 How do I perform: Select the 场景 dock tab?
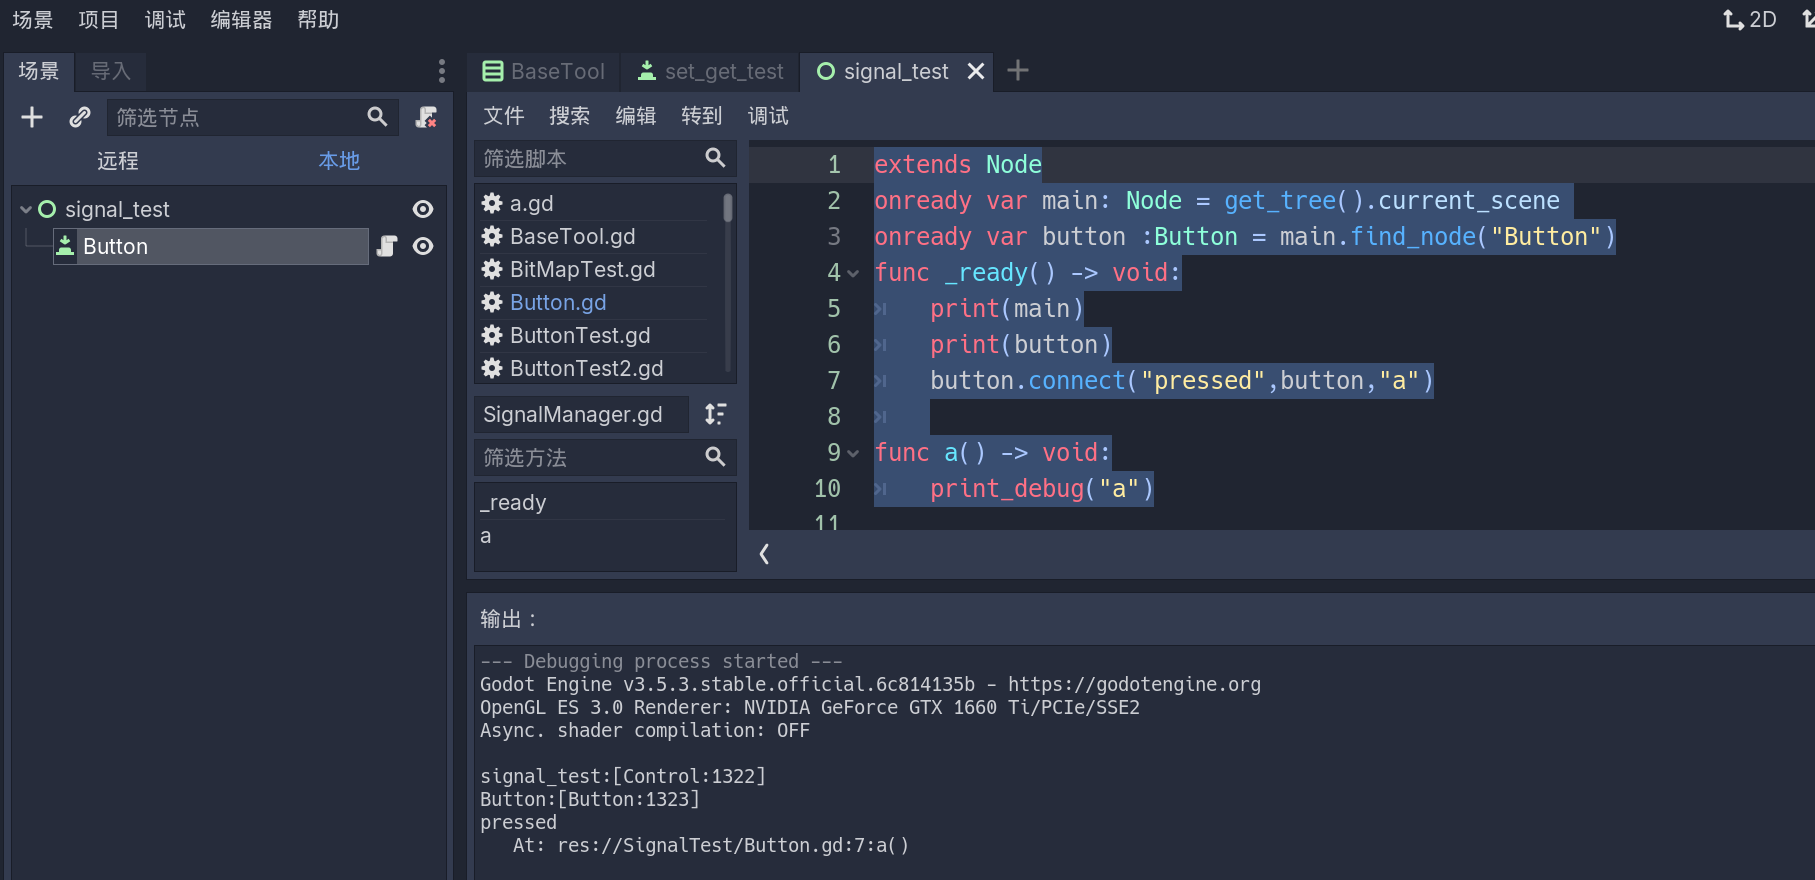point(39,71)
